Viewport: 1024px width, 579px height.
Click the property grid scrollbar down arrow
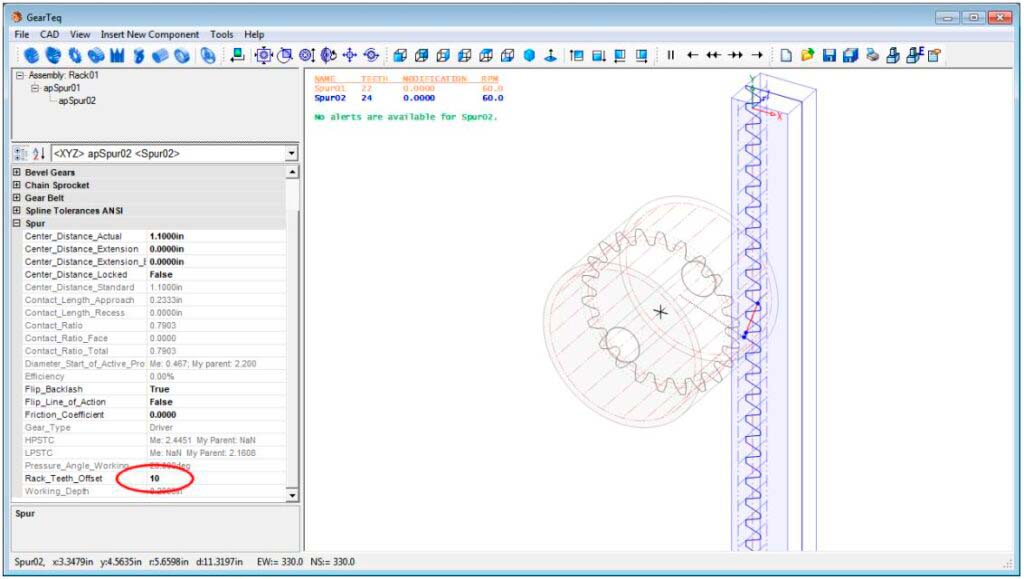[292, 495]
